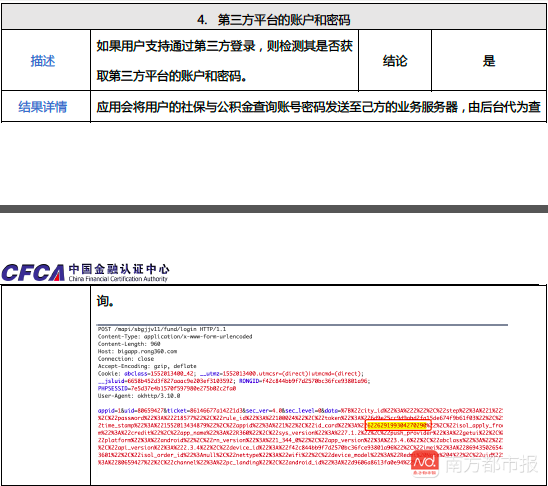Click the yellow highlighted id_card value
The height and width of the screenshot is (486, 548).
pos(398,426)
